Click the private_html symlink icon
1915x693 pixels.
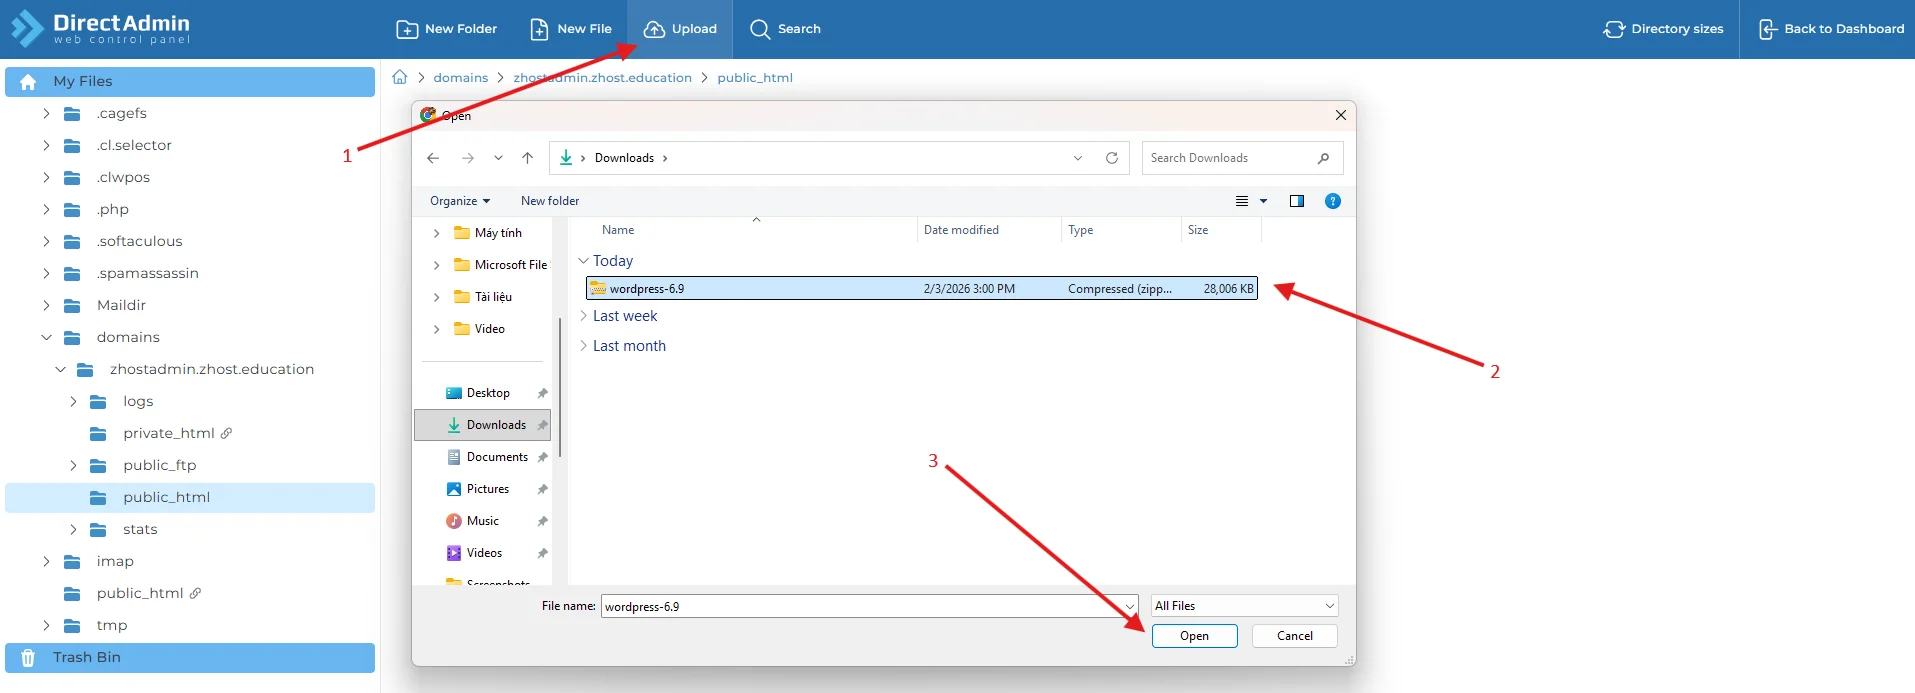pos(227,433)
